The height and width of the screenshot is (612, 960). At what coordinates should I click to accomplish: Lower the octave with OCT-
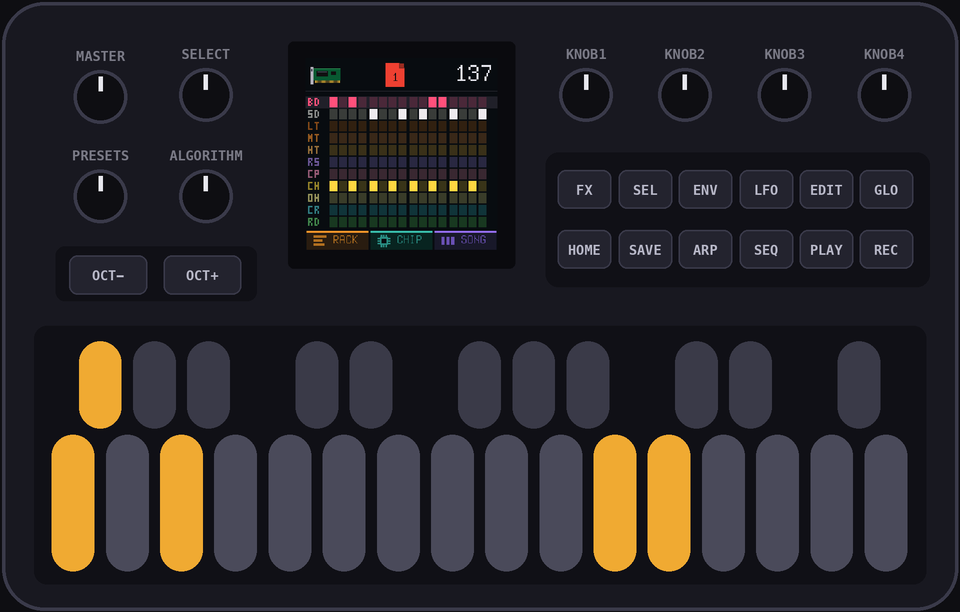point(108,275)
